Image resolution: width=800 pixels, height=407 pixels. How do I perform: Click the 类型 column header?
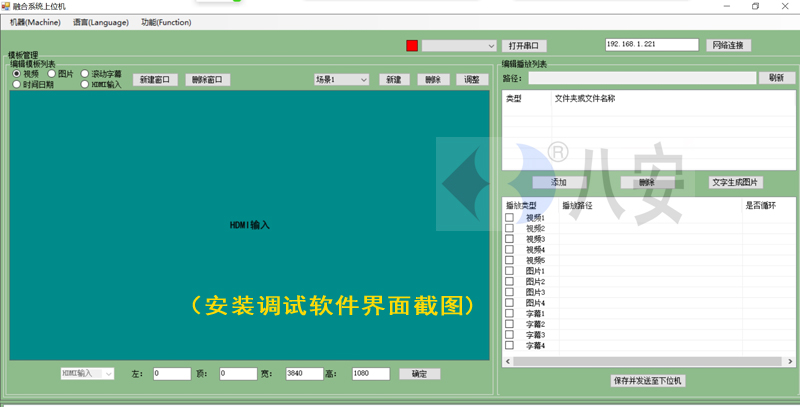(x=514, y=98)
